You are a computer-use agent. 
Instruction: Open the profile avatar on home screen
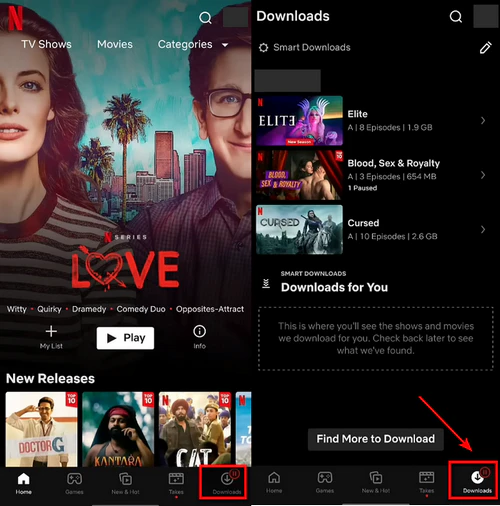[235, 17]
